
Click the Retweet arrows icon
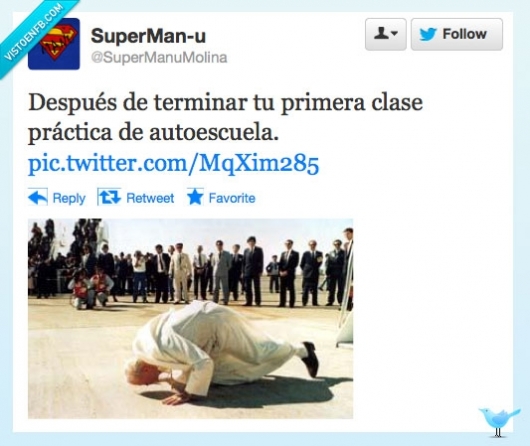point(109,197)
